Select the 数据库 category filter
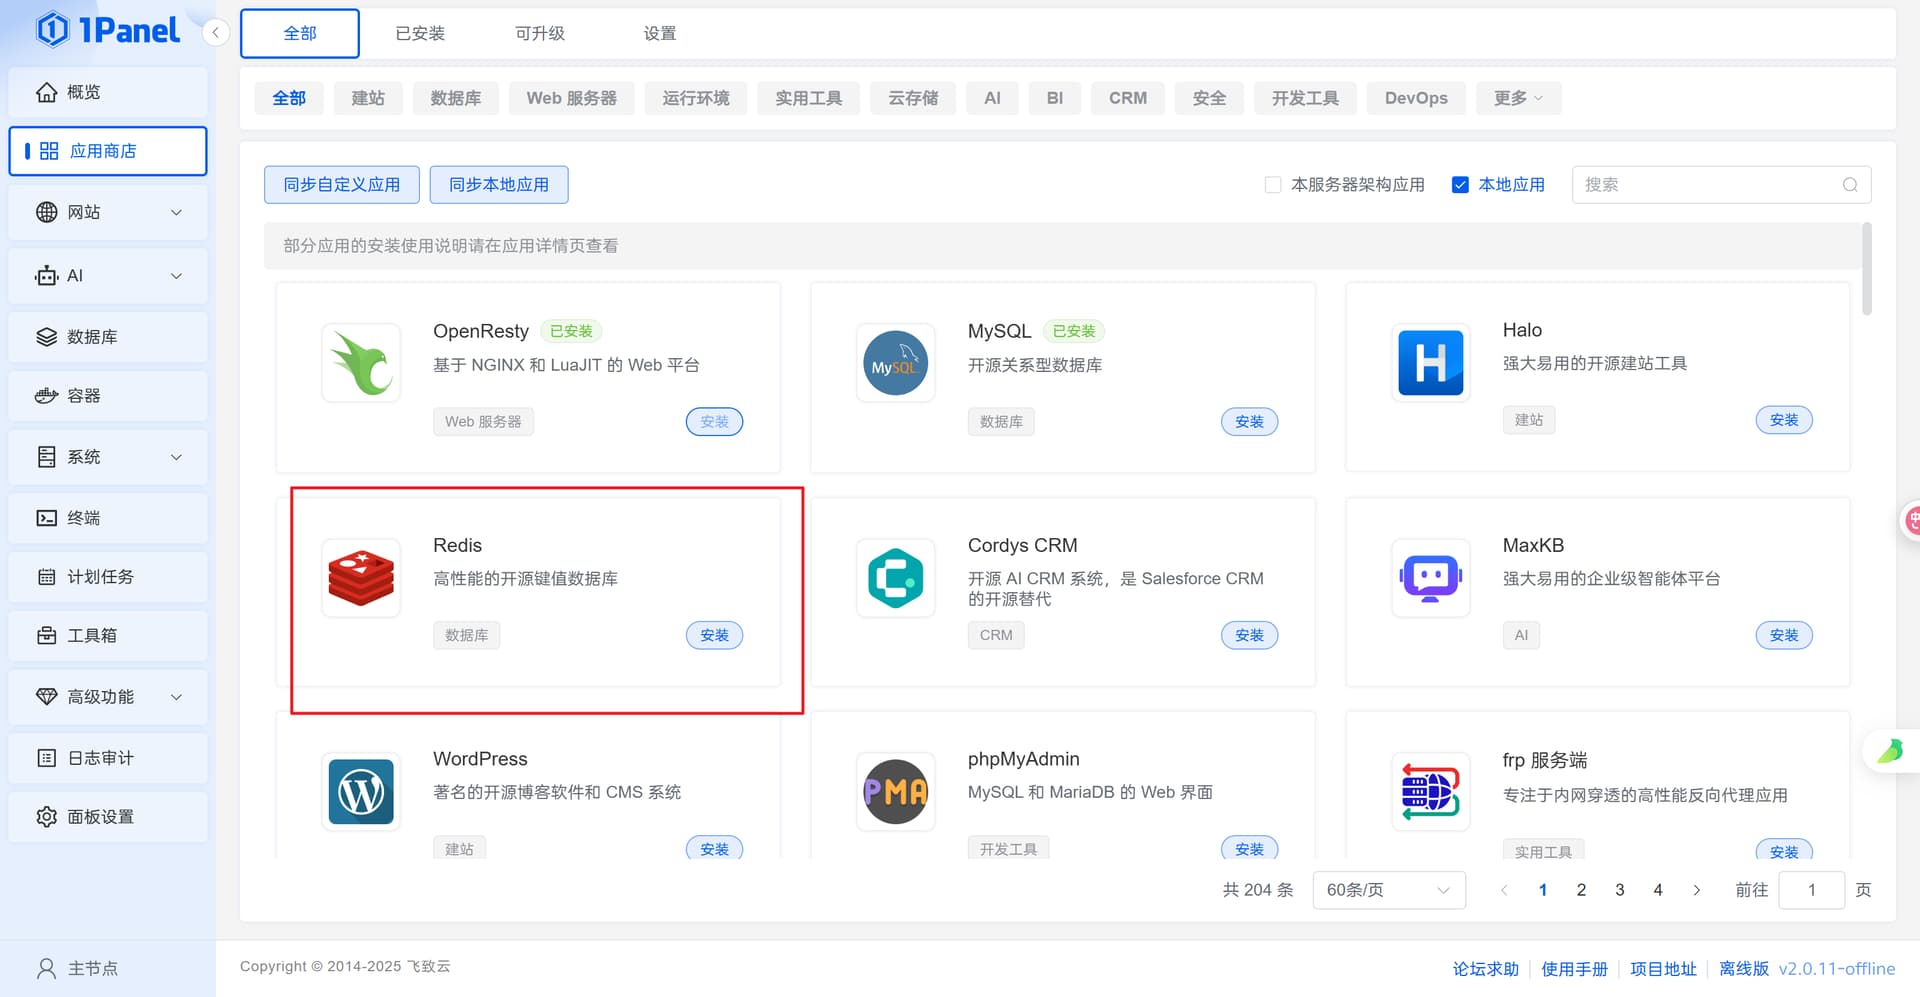 455,98
